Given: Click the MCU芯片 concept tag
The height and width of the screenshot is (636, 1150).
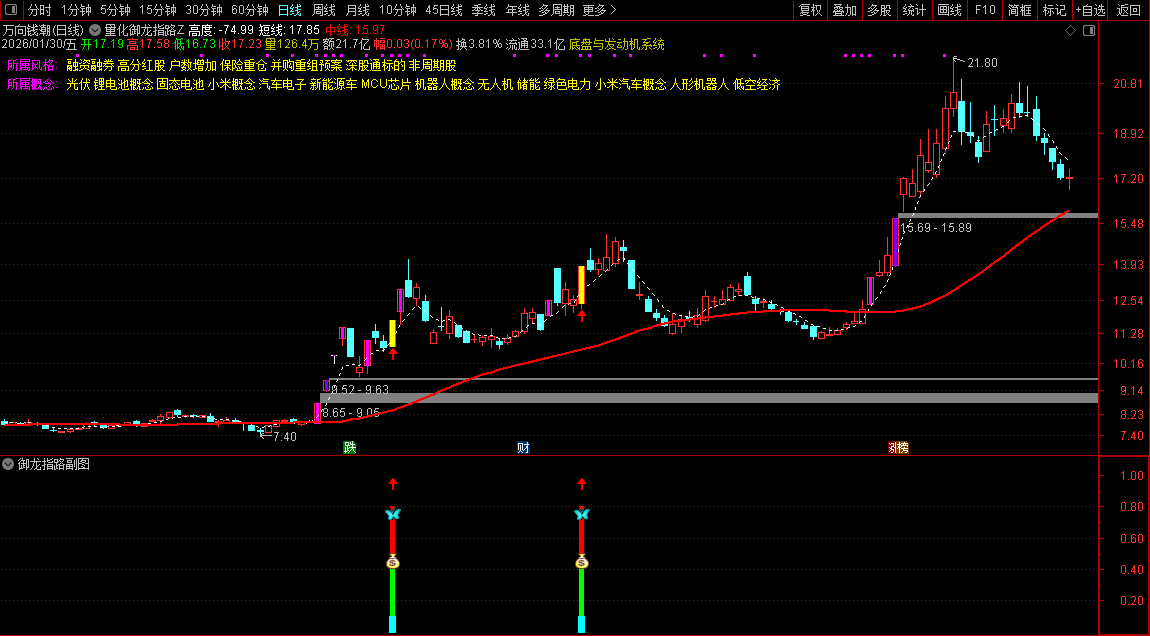Looking at the screenshot, I should (x=386, y=84).
